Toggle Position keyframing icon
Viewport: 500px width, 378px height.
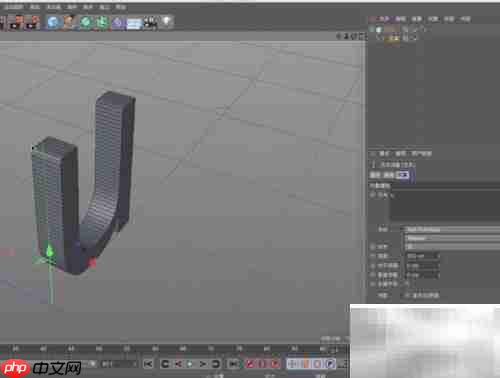tap(292, 364)
